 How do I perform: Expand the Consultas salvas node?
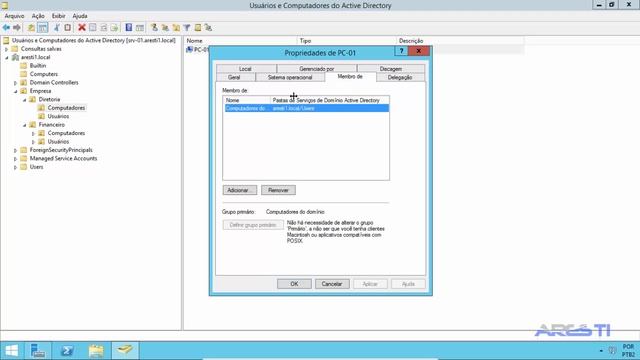(7, 49)
